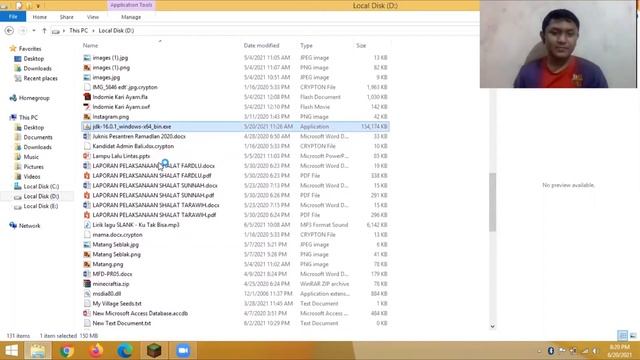Sort files by Name column
This screenshot has width=640, height=360.
coord(90,45)
